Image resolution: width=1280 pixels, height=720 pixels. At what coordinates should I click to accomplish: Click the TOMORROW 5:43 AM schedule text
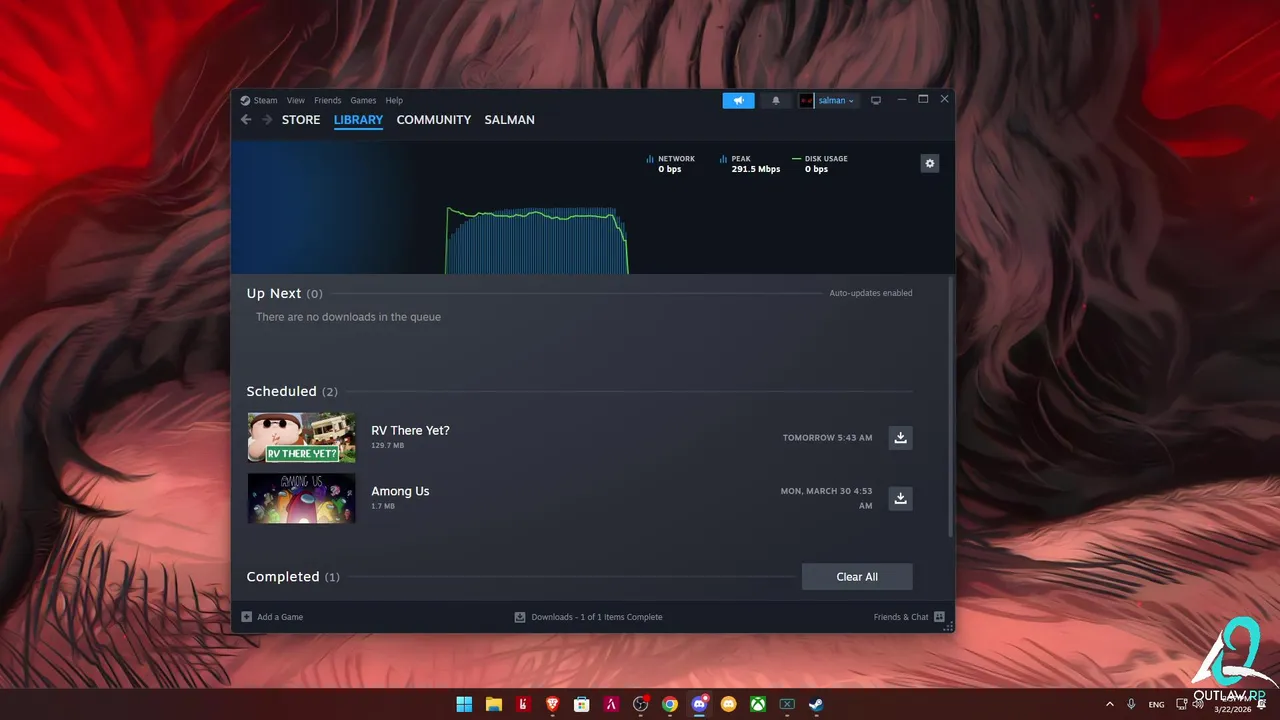(x=827, y=438)
